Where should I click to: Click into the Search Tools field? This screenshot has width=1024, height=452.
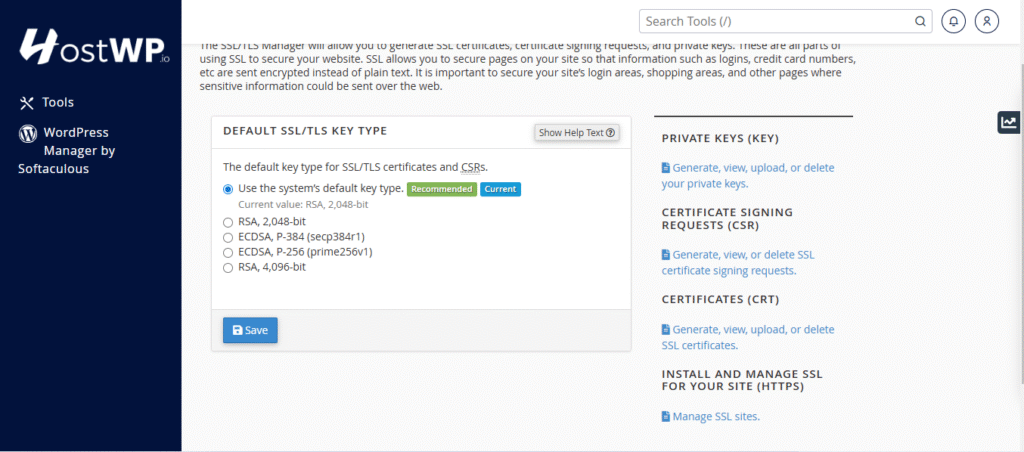click(775, 21)
